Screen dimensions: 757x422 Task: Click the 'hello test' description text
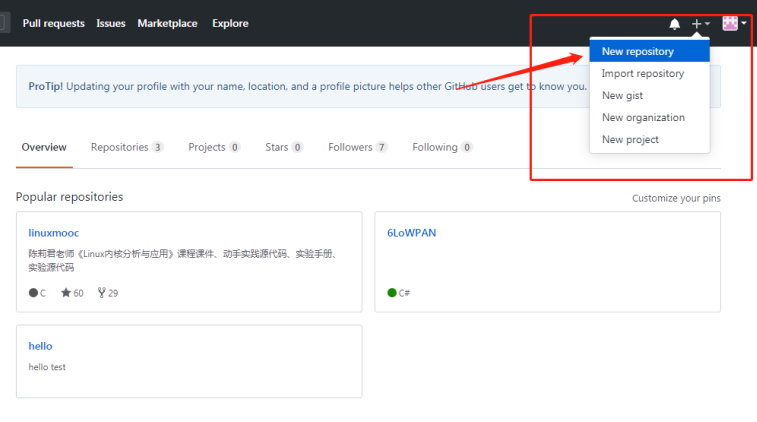[x=47, y=367]
